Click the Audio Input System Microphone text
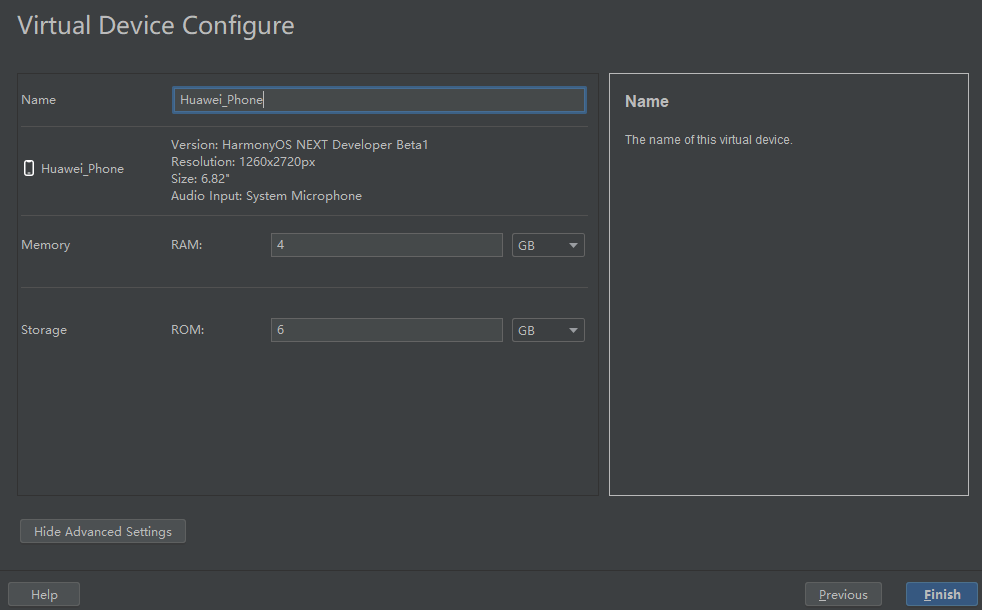 click(x=266, y=196)
